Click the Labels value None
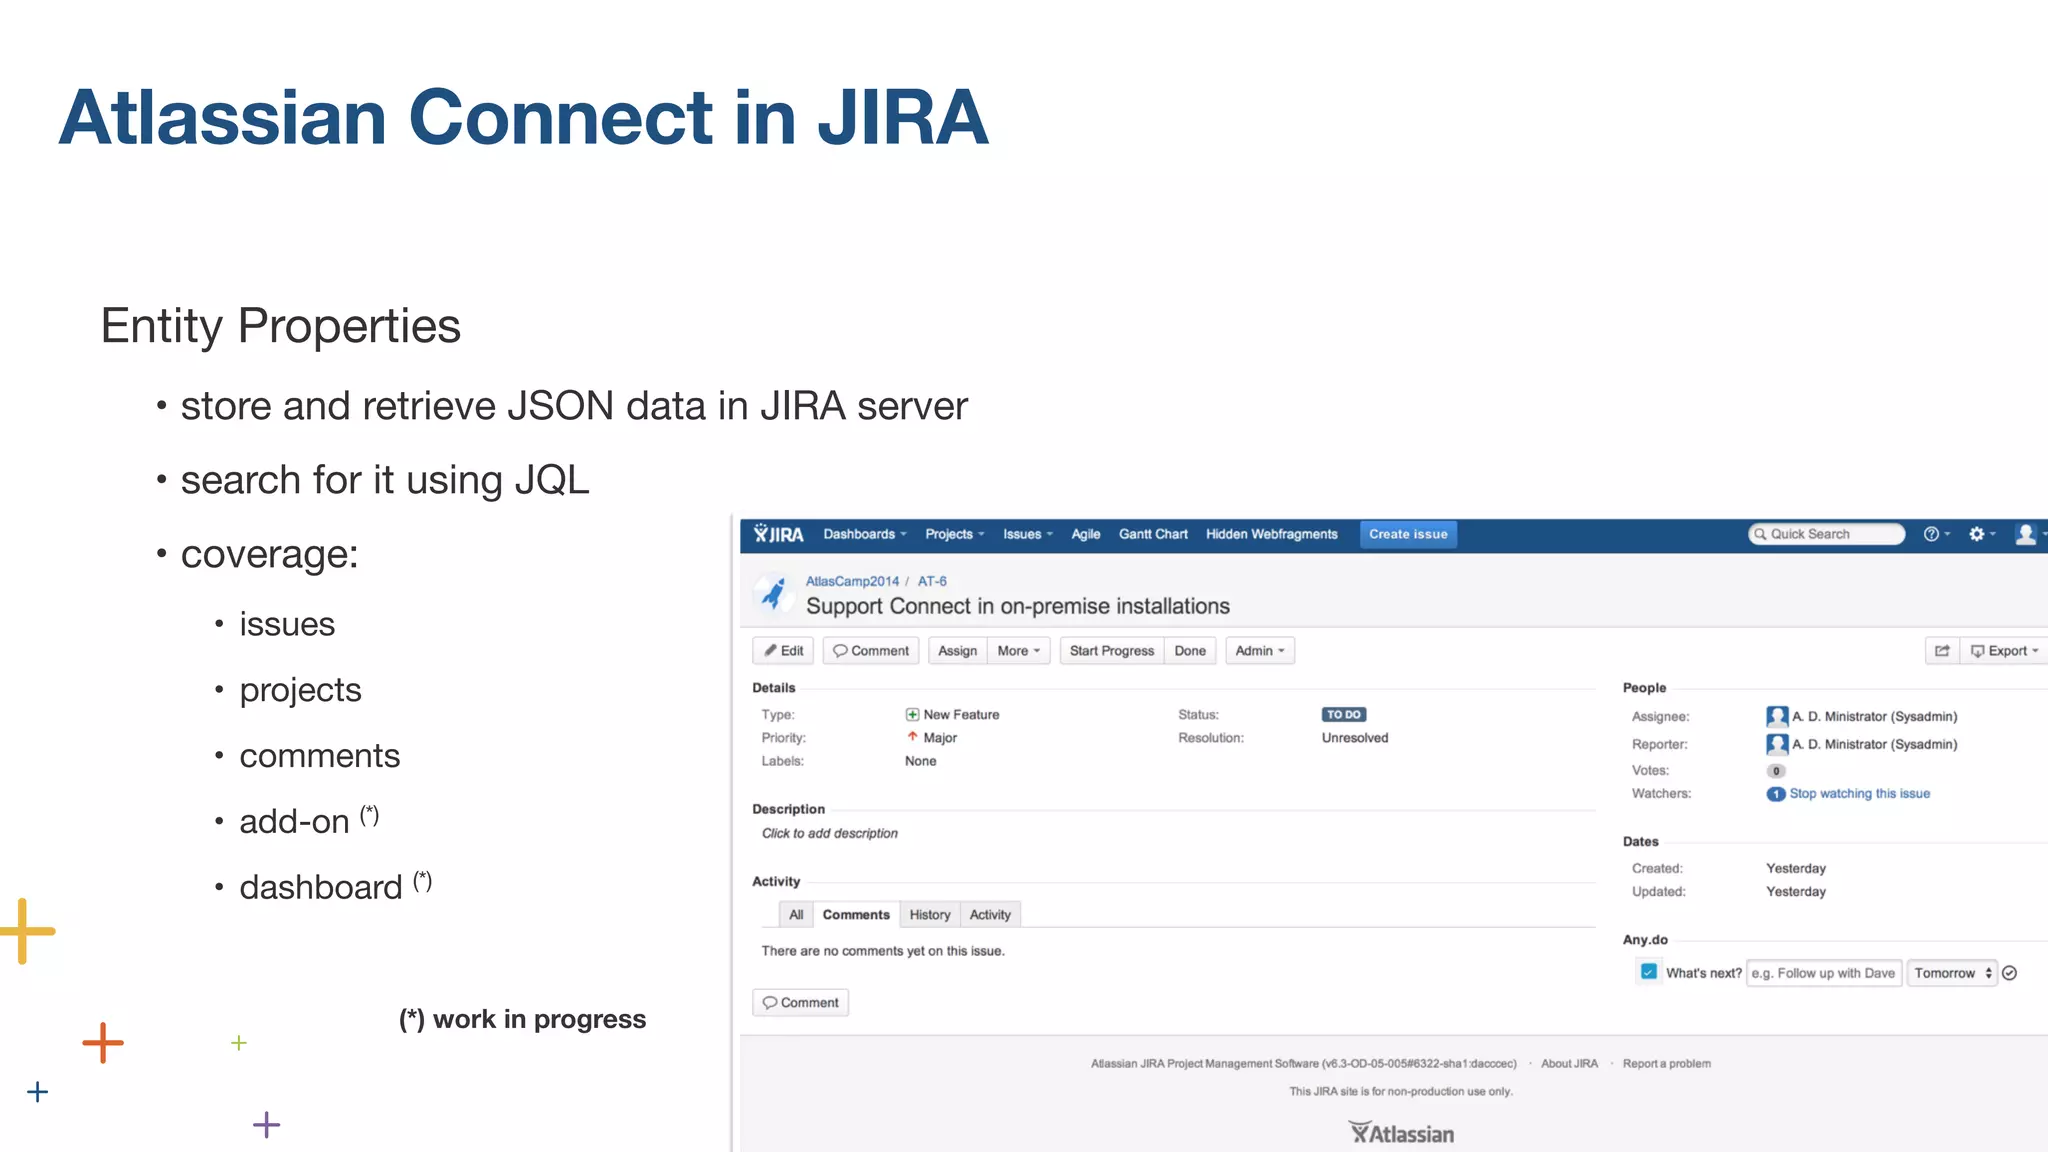The width and height of the screenshot is (2048, 1152). coord(921,761)
